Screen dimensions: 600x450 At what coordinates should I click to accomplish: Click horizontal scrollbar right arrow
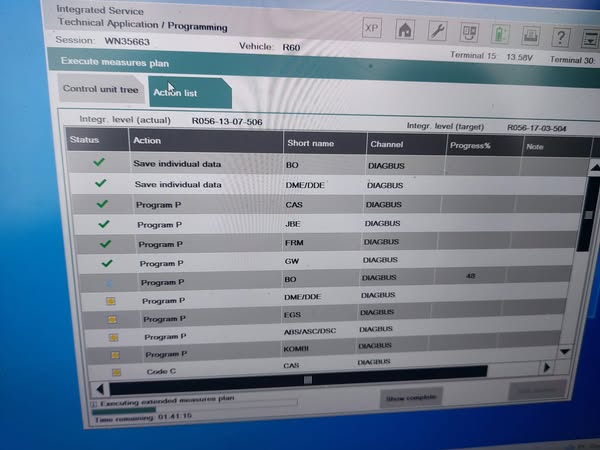point(547,367)
